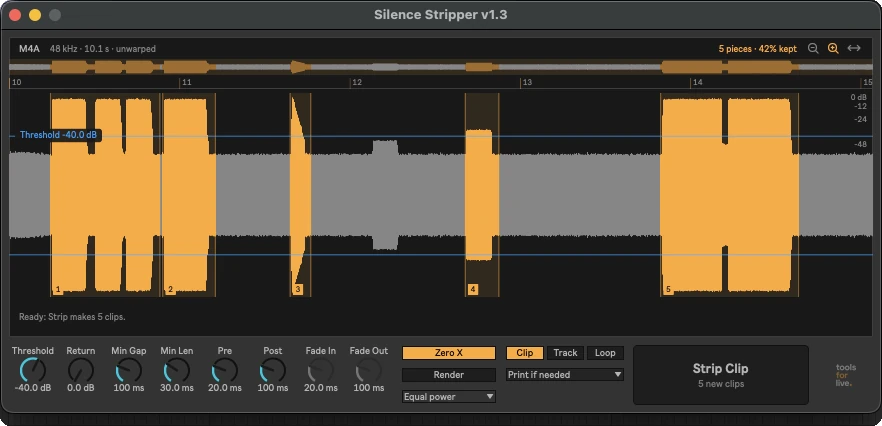Click the Threshold -40.0 dB line label
Image resolution: width=882 pixels, height=426 pixels.
(x=58, y=135)
